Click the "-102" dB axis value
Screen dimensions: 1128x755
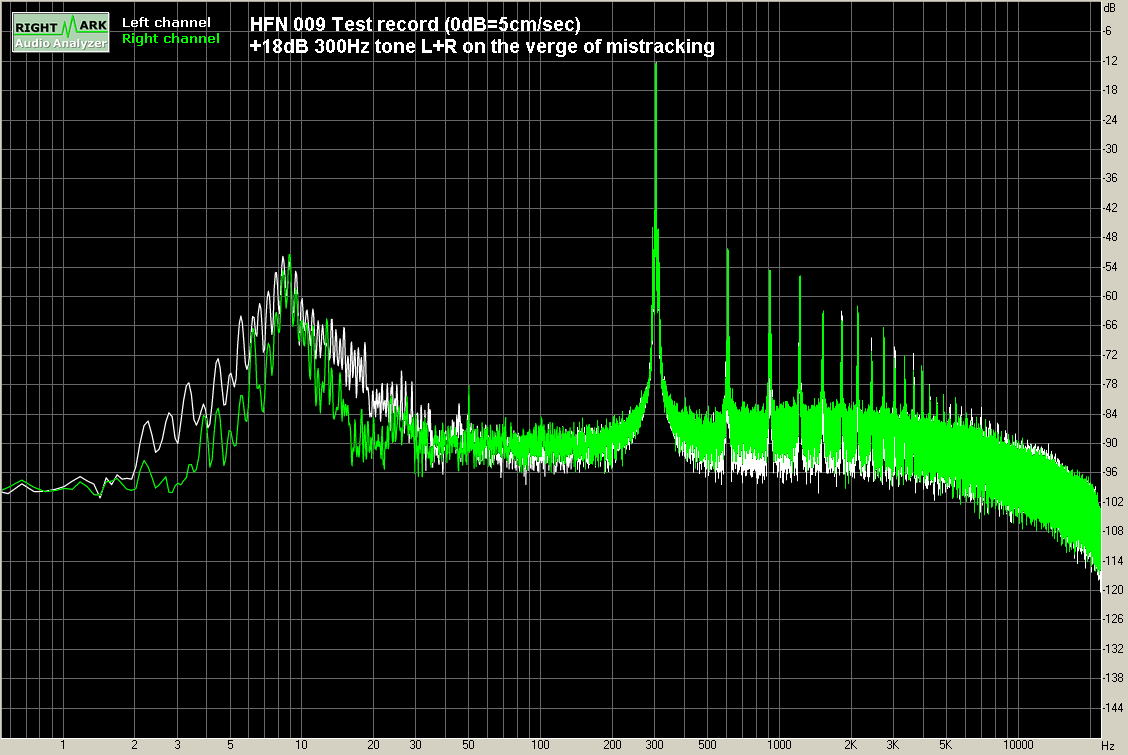click(1113, 502)
